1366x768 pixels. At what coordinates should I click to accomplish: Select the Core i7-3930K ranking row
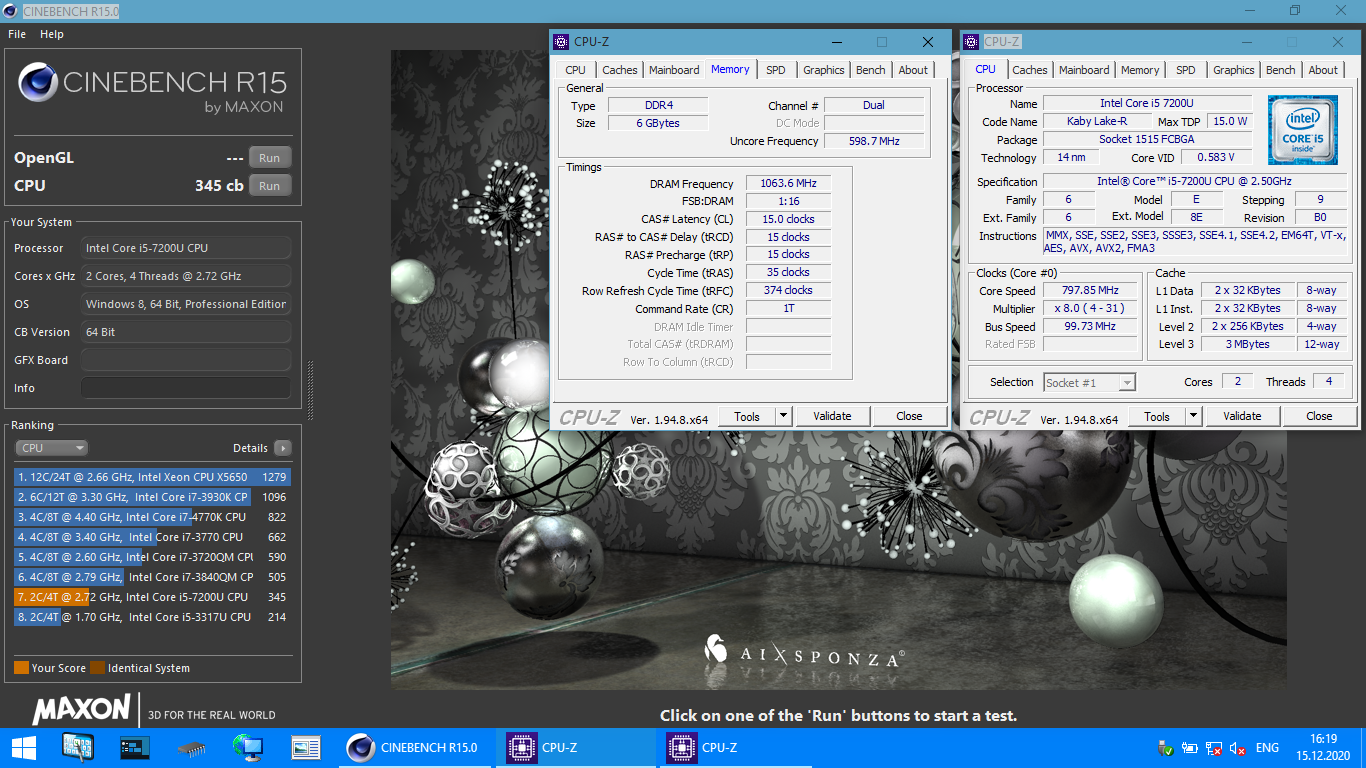[153, 497]
